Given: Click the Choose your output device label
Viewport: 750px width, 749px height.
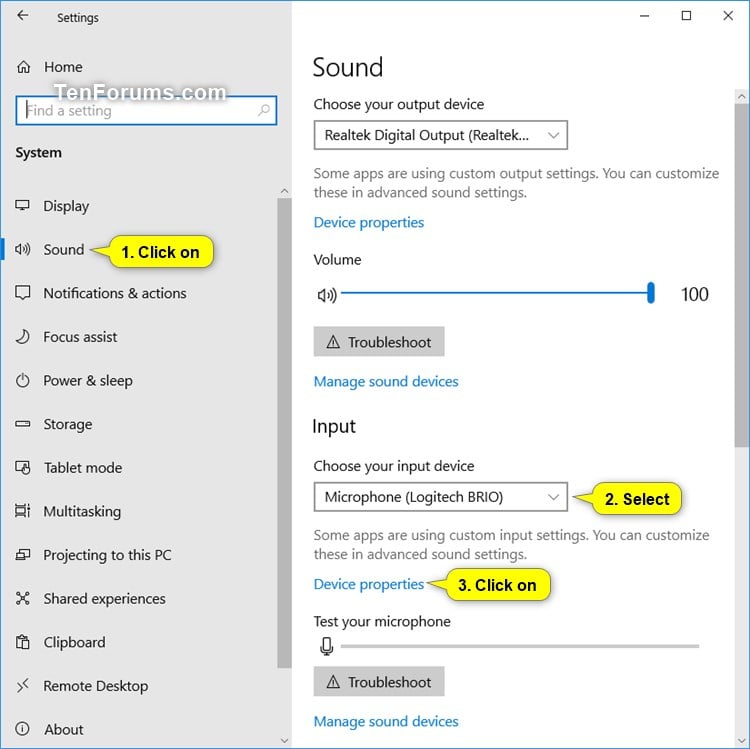Looking at the screenshot, I should click(398, 104).
